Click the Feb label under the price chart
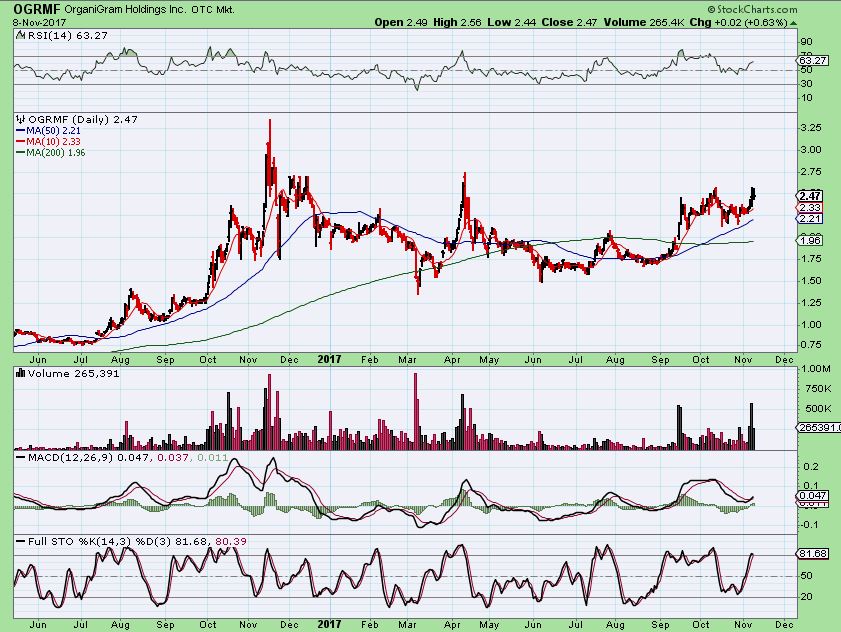841x632 pixels. (x=370, y=359)
